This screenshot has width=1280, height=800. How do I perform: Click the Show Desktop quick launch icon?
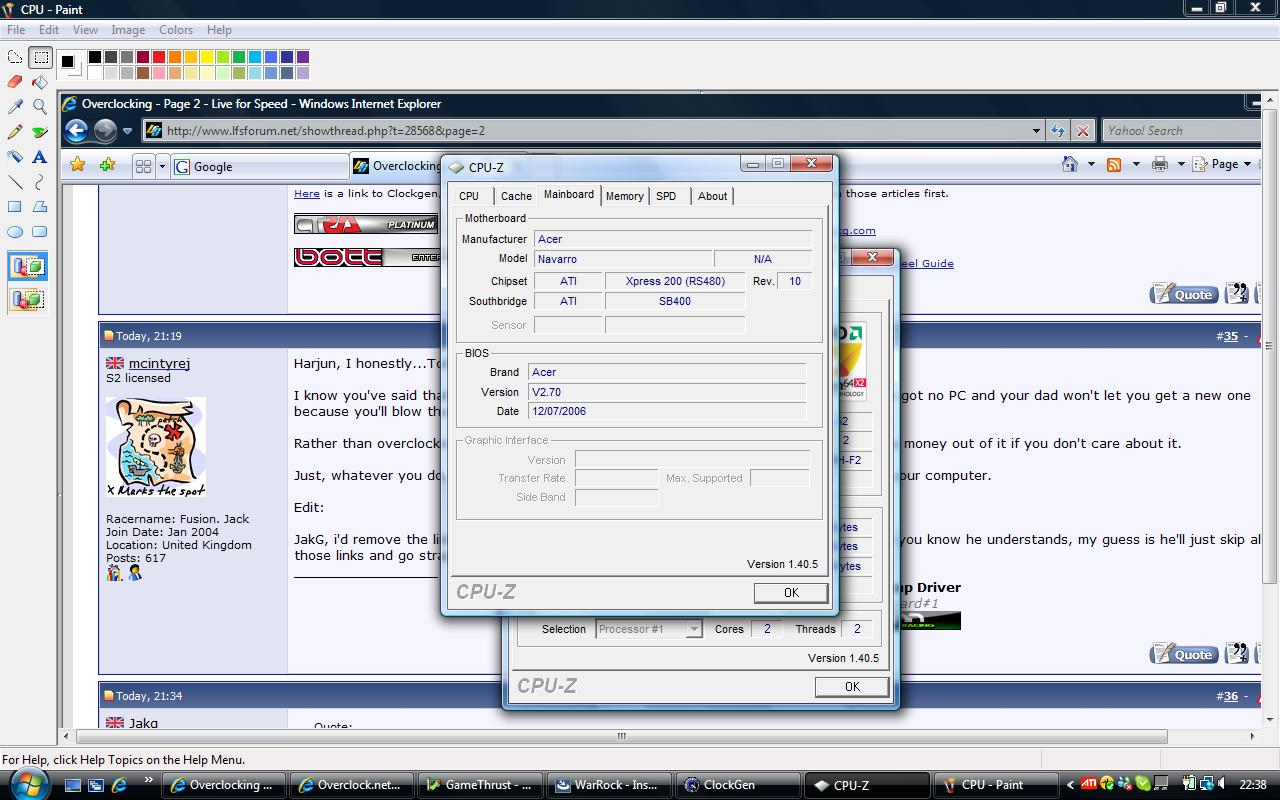[73, 785]
